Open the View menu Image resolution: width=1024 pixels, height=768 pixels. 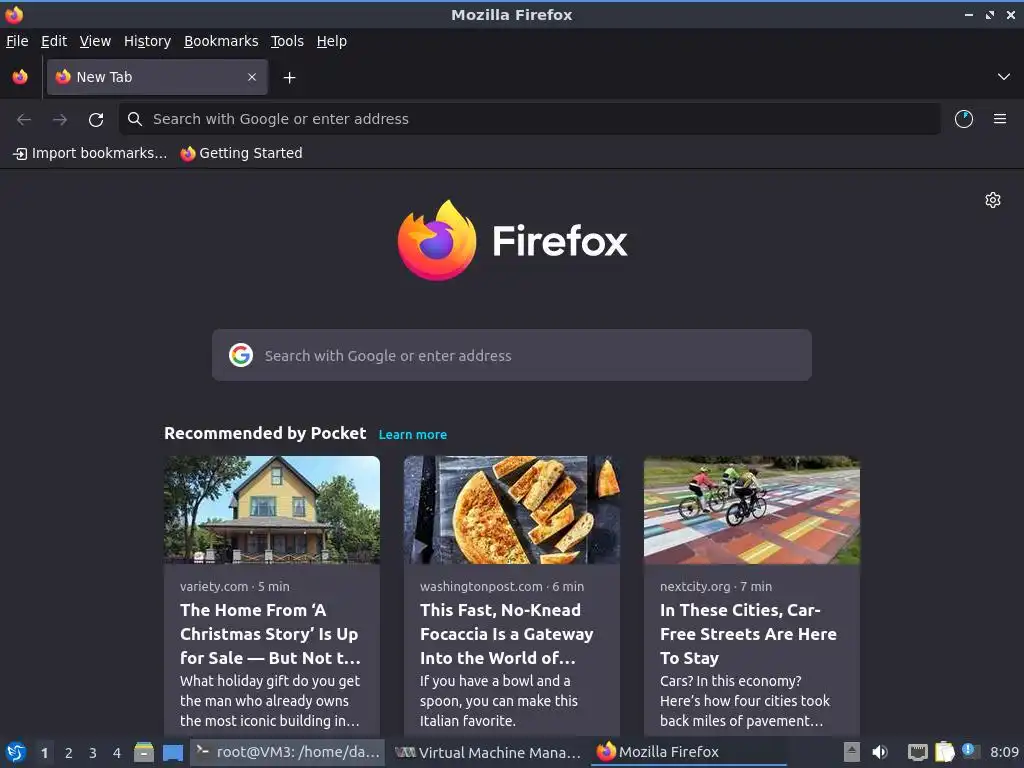[95, 41]
